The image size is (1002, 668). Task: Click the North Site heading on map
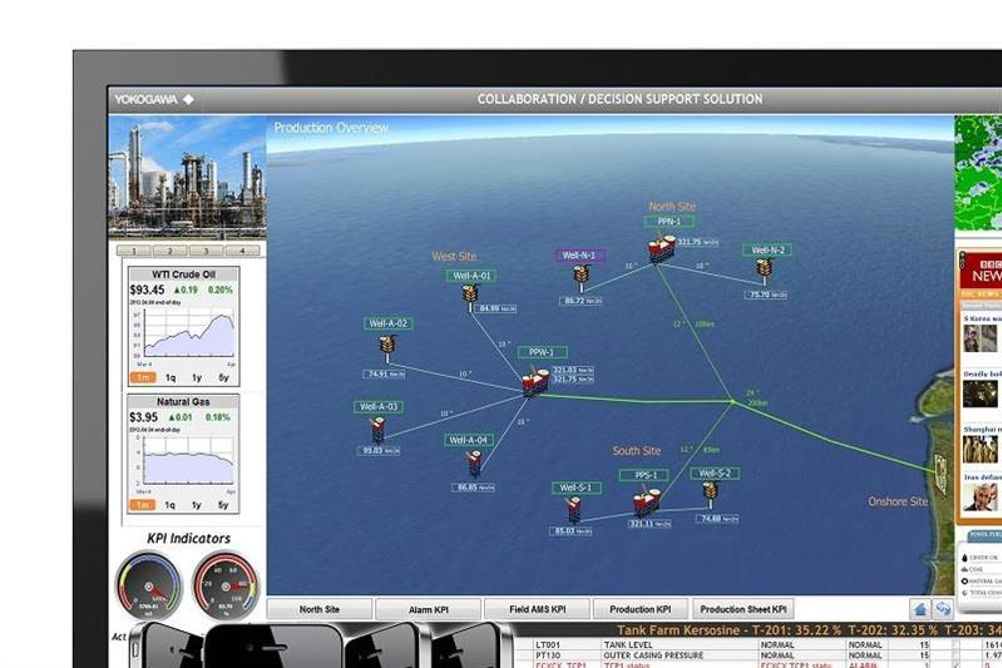[x=672, y=206]
